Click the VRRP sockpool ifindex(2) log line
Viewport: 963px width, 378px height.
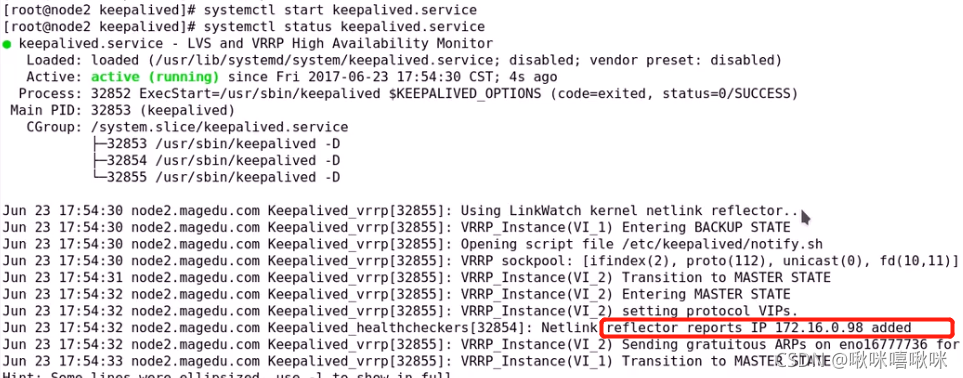coord(481,261)
